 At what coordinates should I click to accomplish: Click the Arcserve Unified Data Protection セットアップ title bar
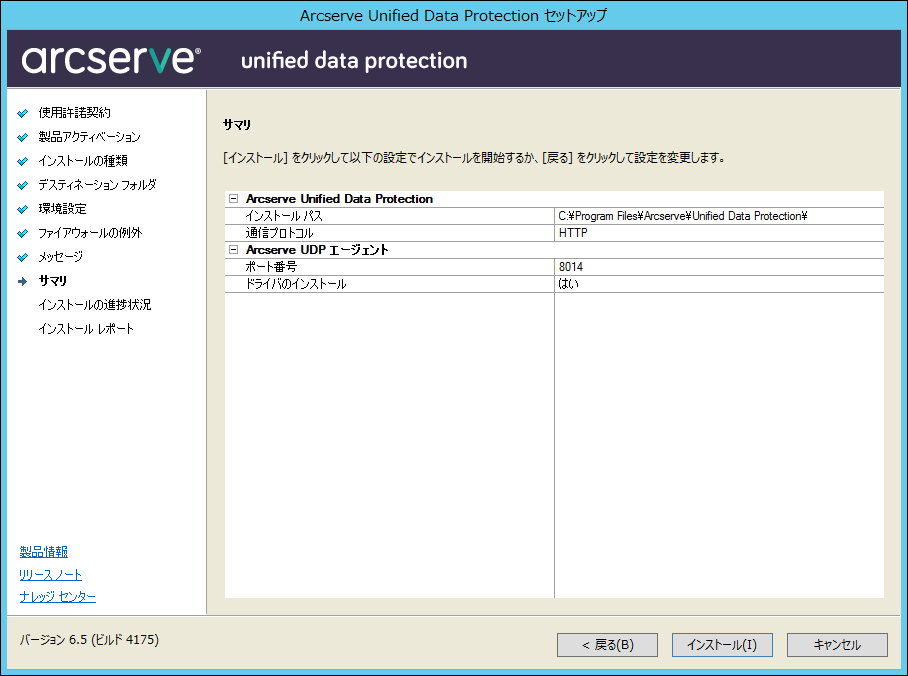pyautogui.click(x=453, y=16)
